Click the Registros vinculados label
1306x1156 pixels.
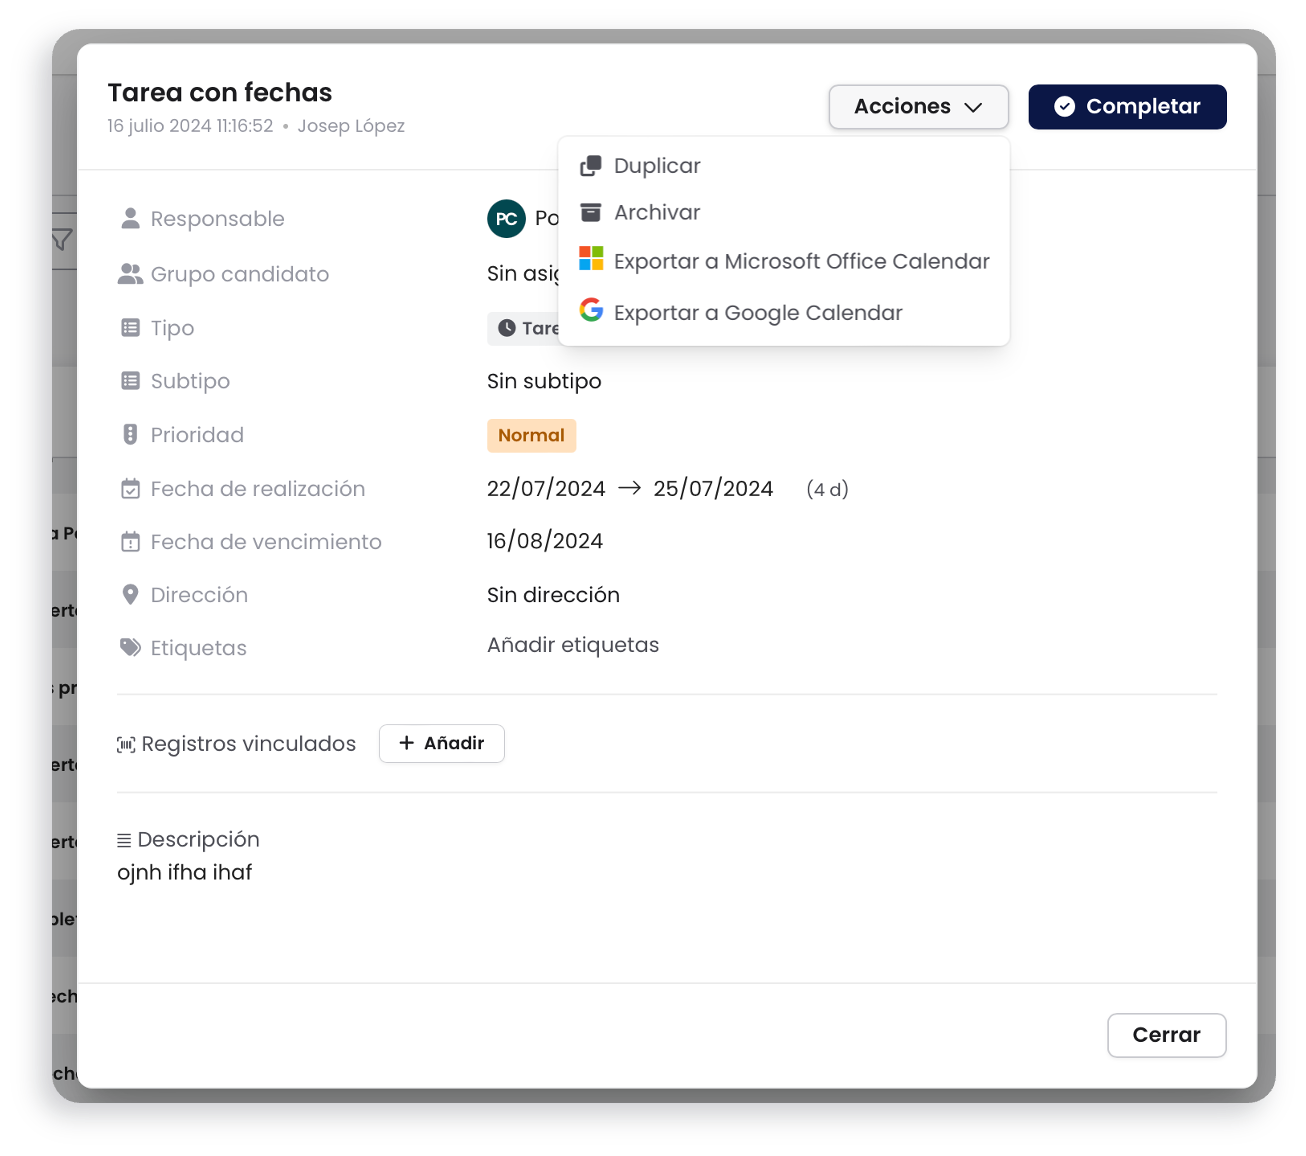(249, 744)
